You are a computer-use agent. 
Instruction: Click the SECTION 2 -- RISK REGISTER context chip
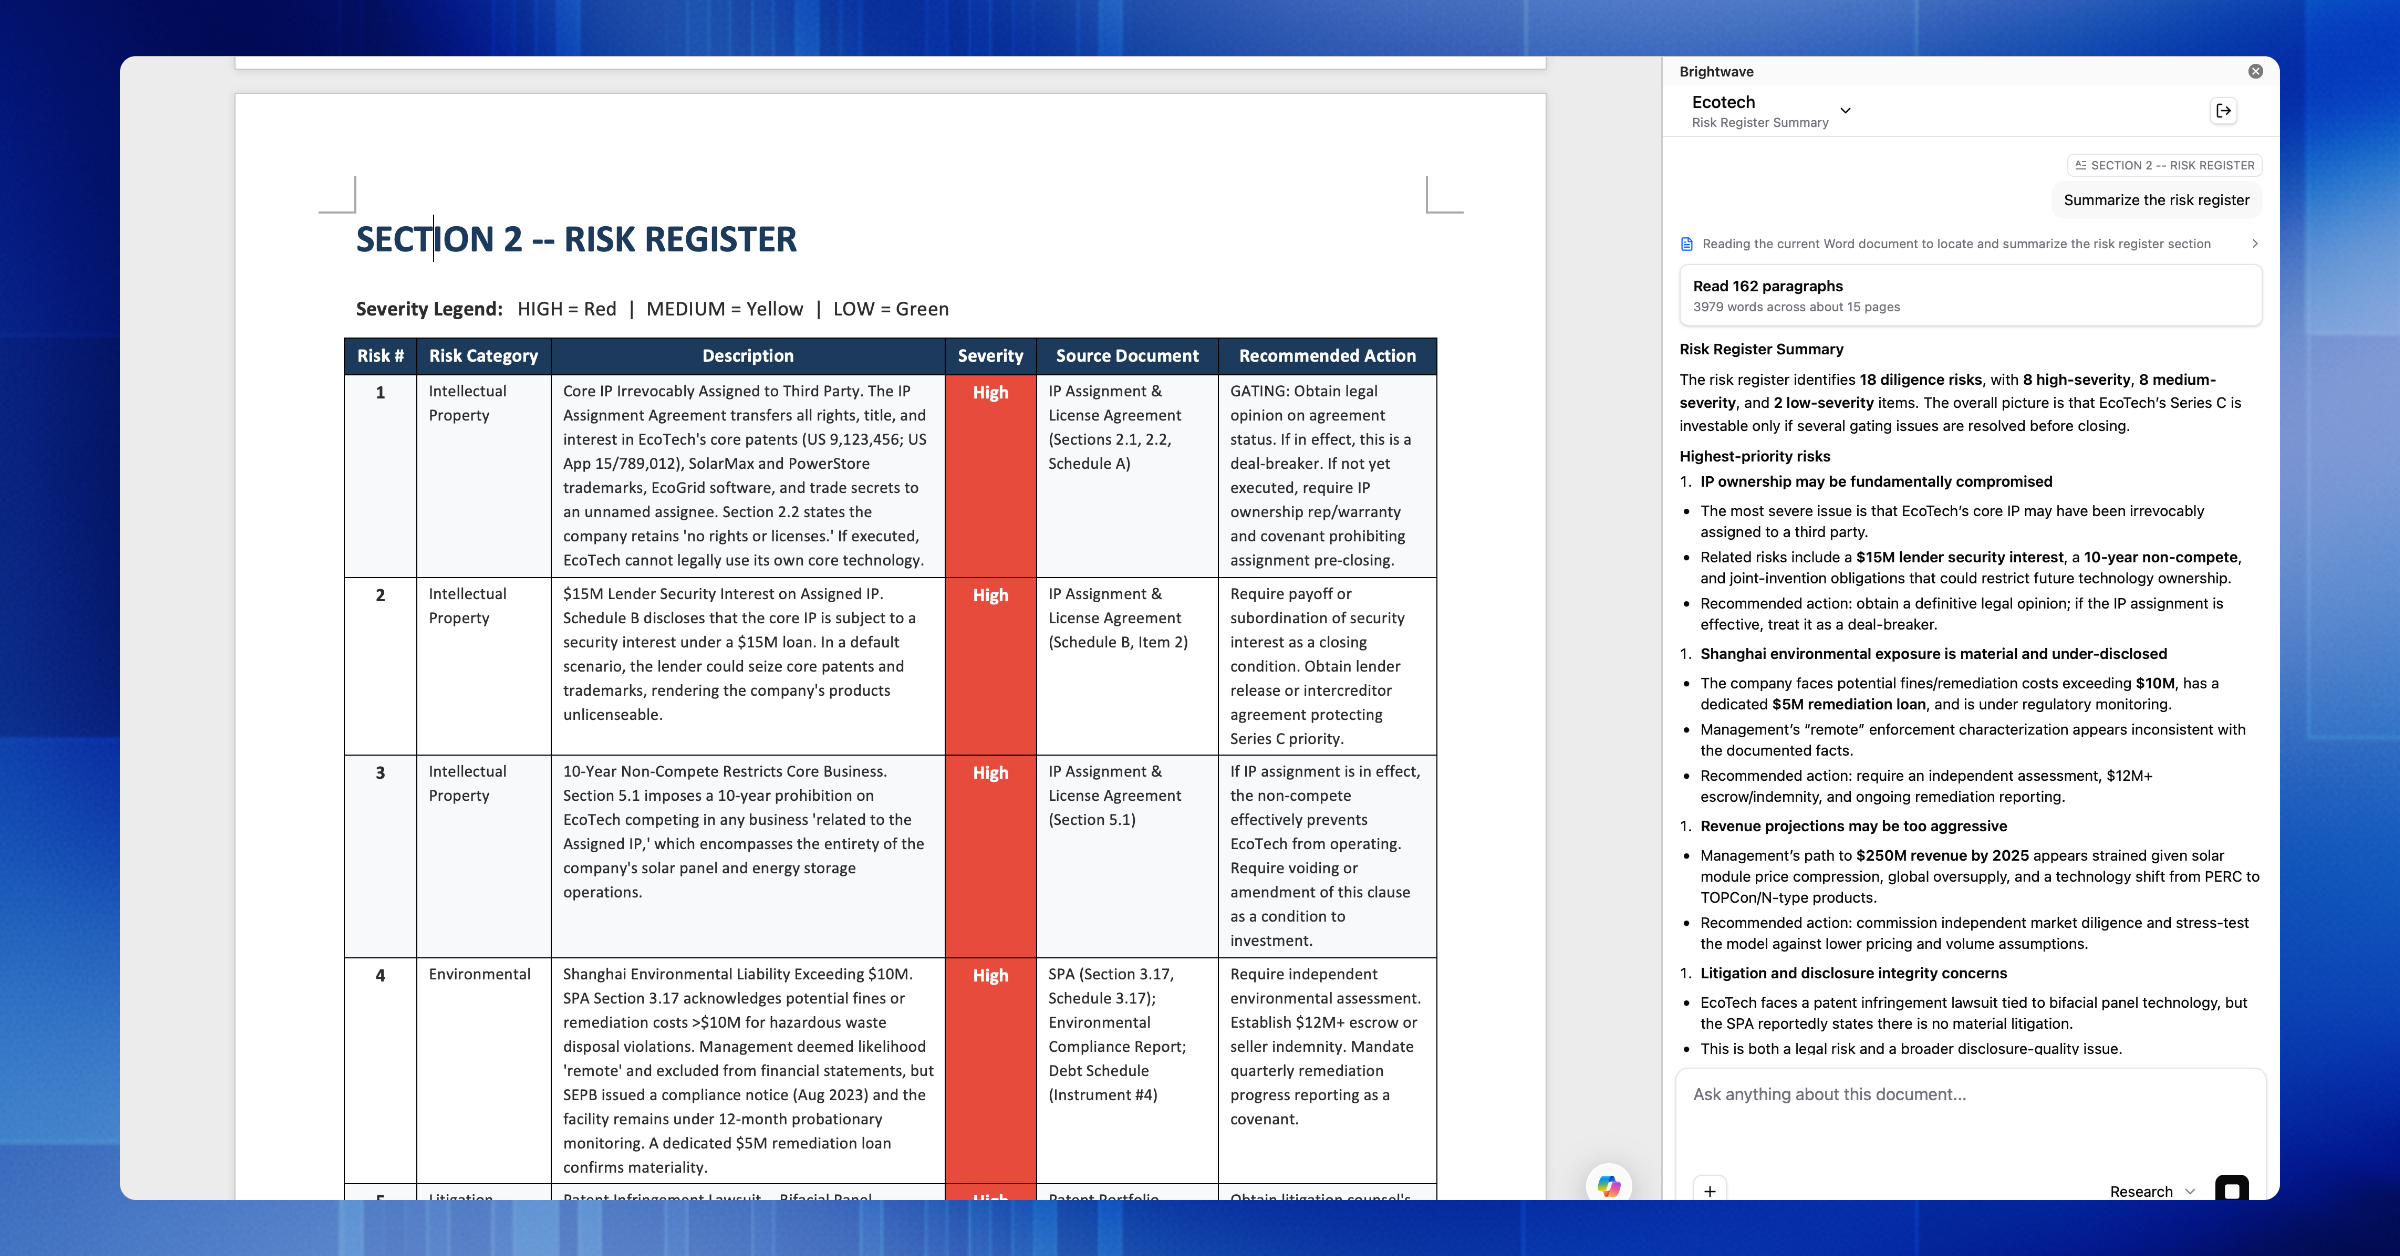click(2164, 165)
